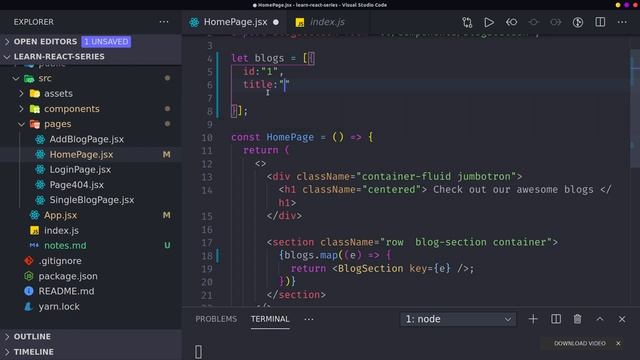640x360 pixels.
Task: Run the file using play icon
Action: point(489,22)
